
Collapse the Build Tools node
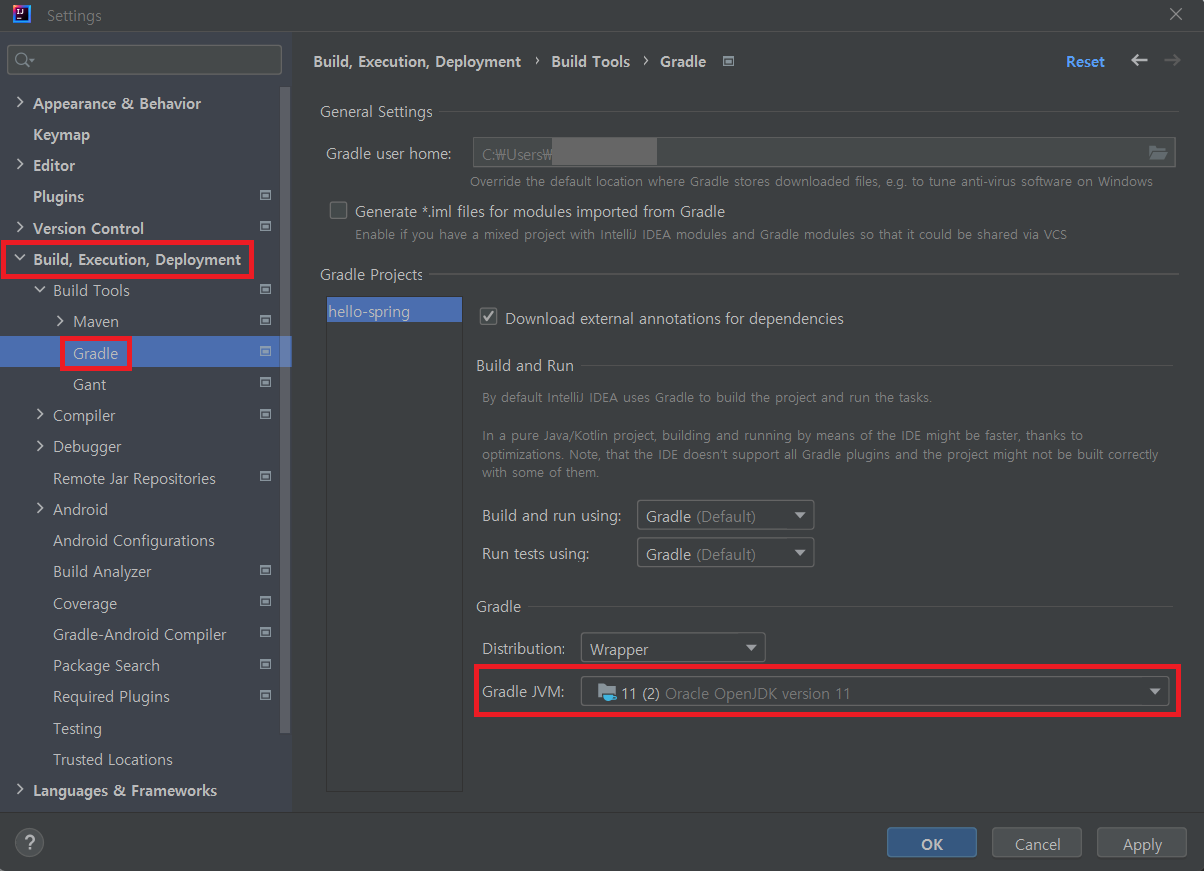(x=40, y=290)
